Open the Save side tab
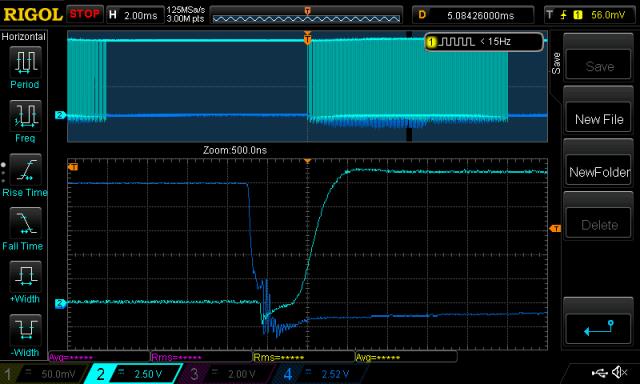This screenshot has height=384, width=640. (x=556, y=63)
